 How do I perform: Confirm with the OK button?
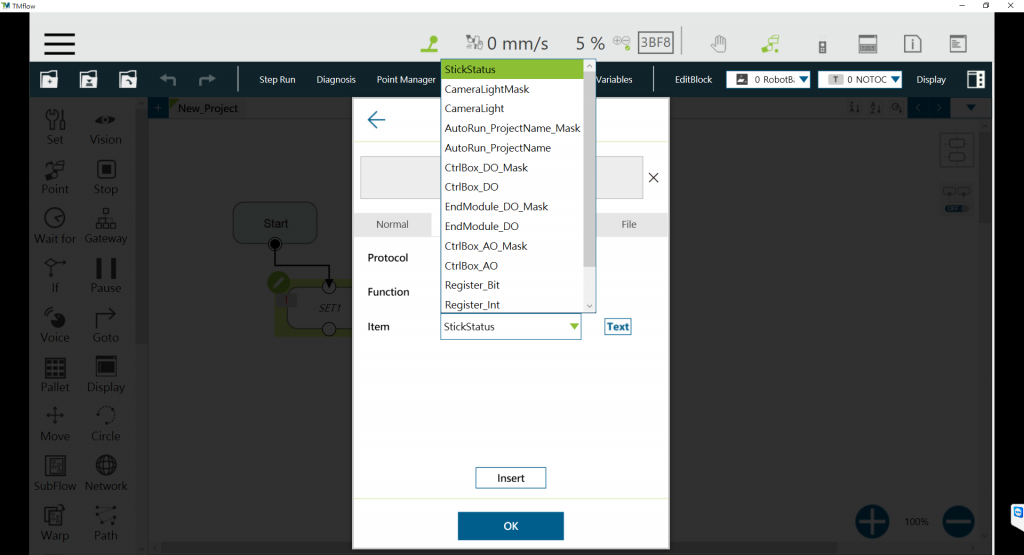(x=510, y=526)
